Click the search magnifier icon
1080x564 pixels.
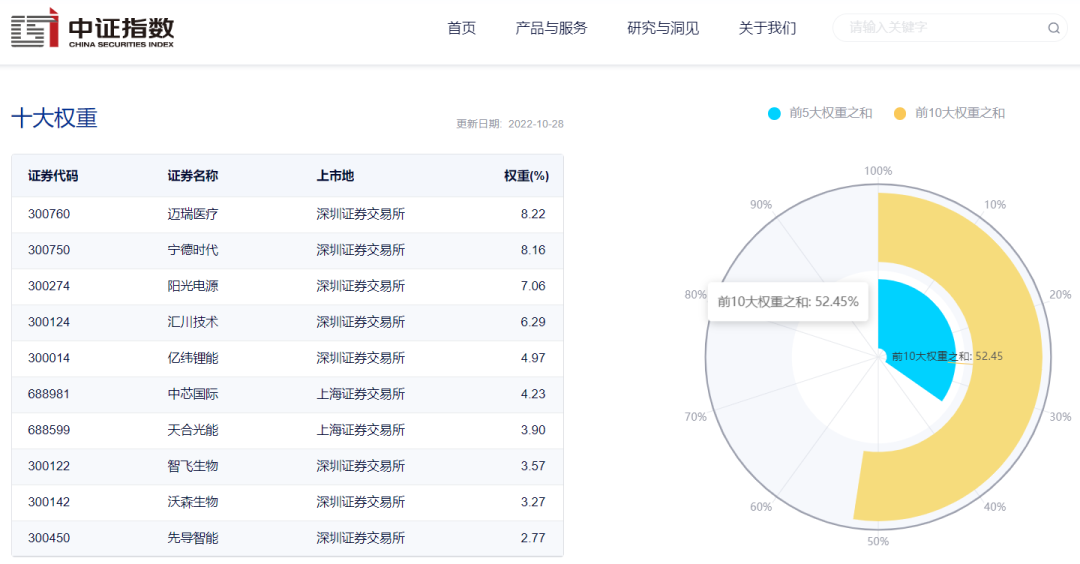(1053, 28)
